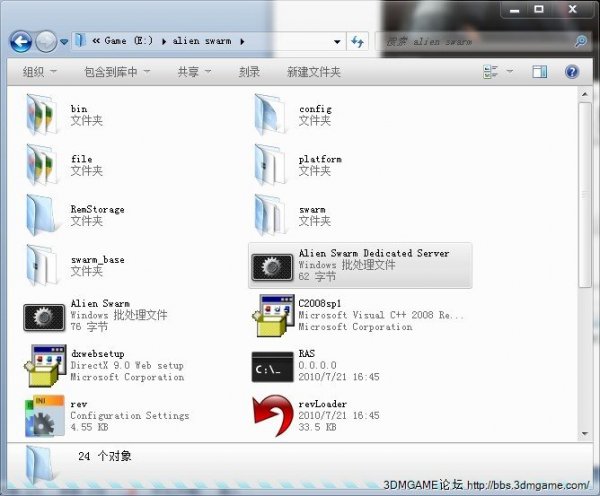Screen dimensions: 600x496
Task: Select the dxwebsetup installer icon
Action: click(45, 365)
